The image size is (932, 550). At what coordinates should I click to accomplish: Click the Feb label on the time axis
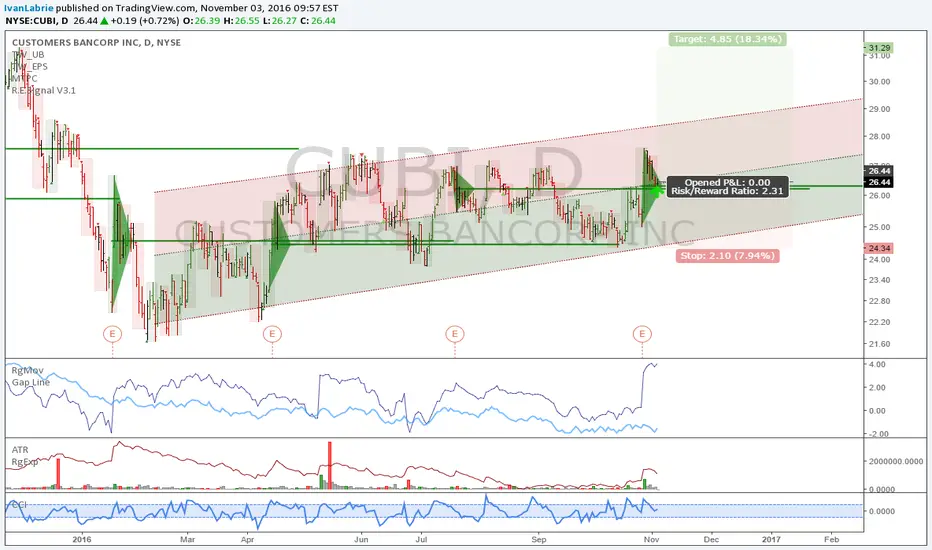832,539
